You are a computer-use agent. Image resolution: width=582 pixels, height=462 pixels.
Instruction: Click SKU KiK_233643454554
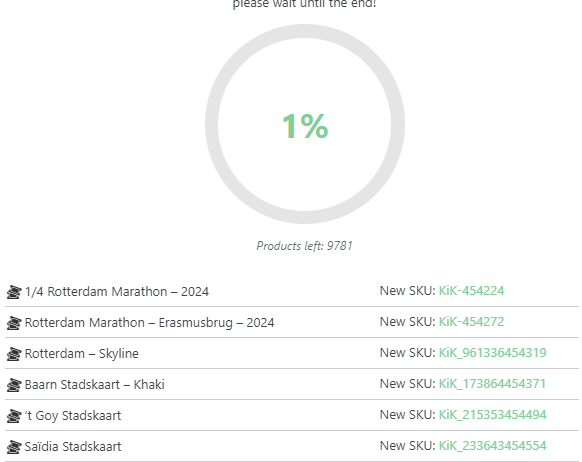click(493, 446)
